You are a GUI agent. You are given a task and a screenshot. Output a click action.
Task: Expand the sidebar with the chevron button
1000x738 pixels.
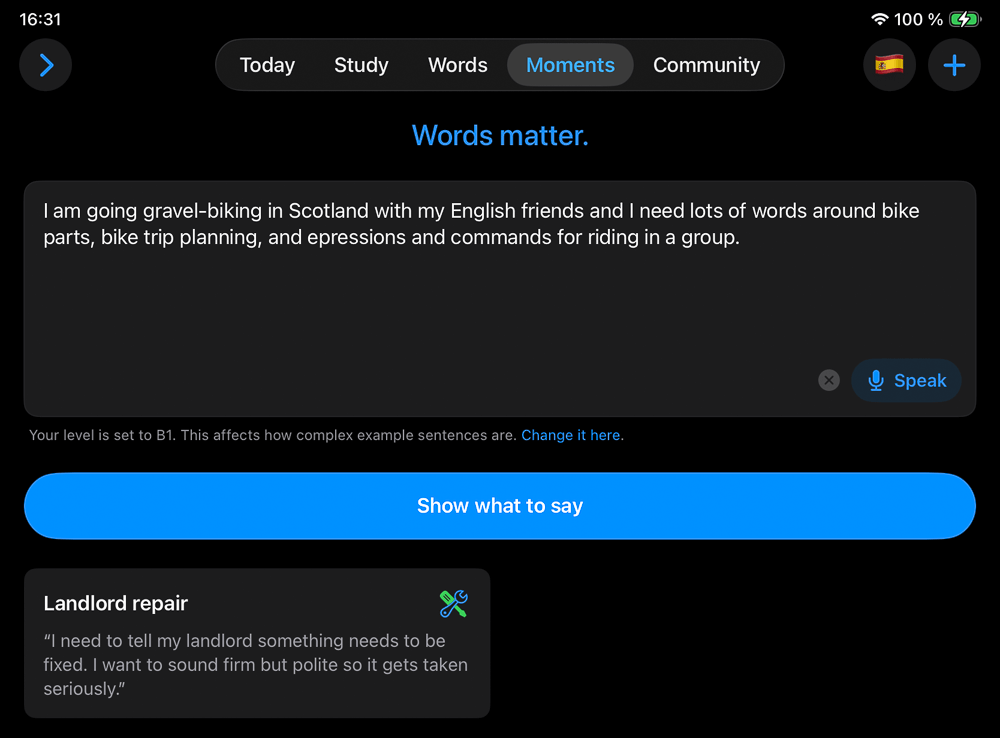point(46,66)
